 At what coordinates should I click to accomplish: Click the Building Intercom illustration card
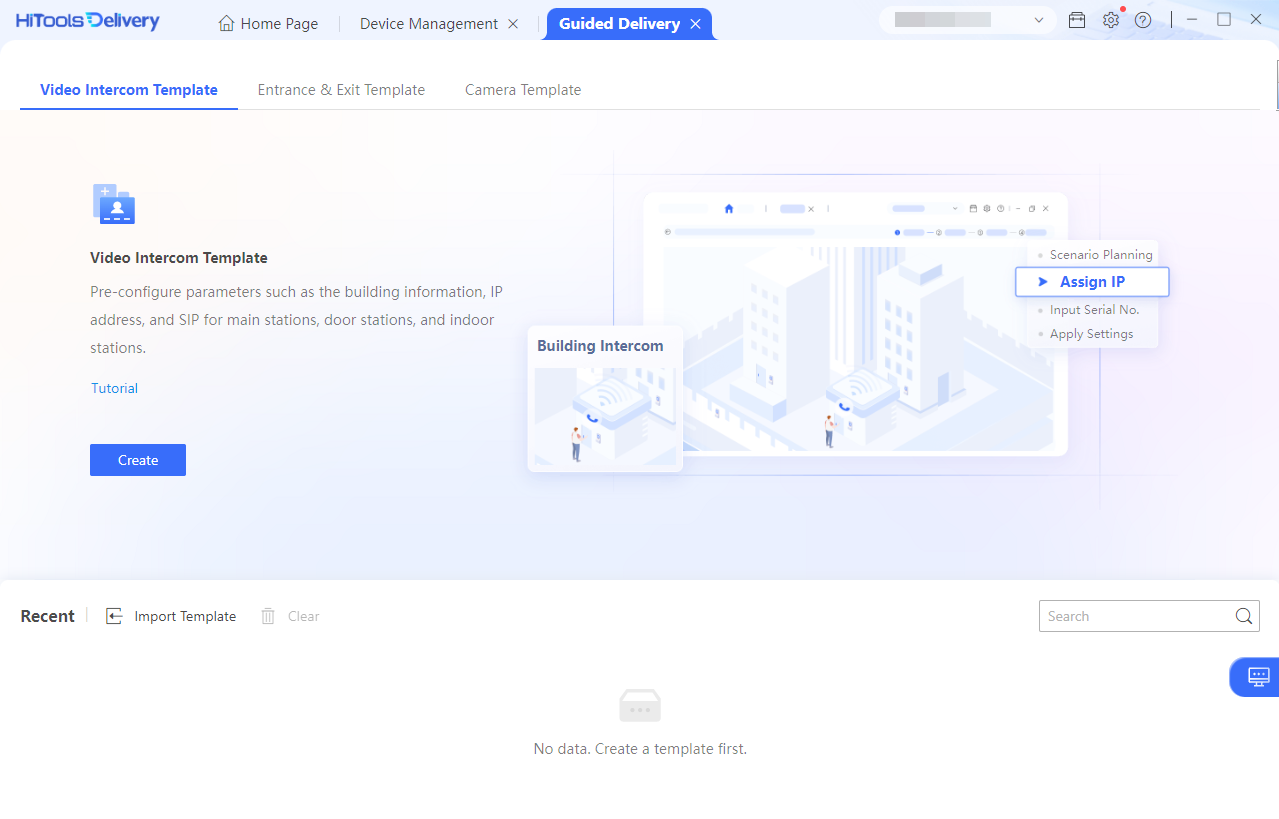click(x=605, y=399)
